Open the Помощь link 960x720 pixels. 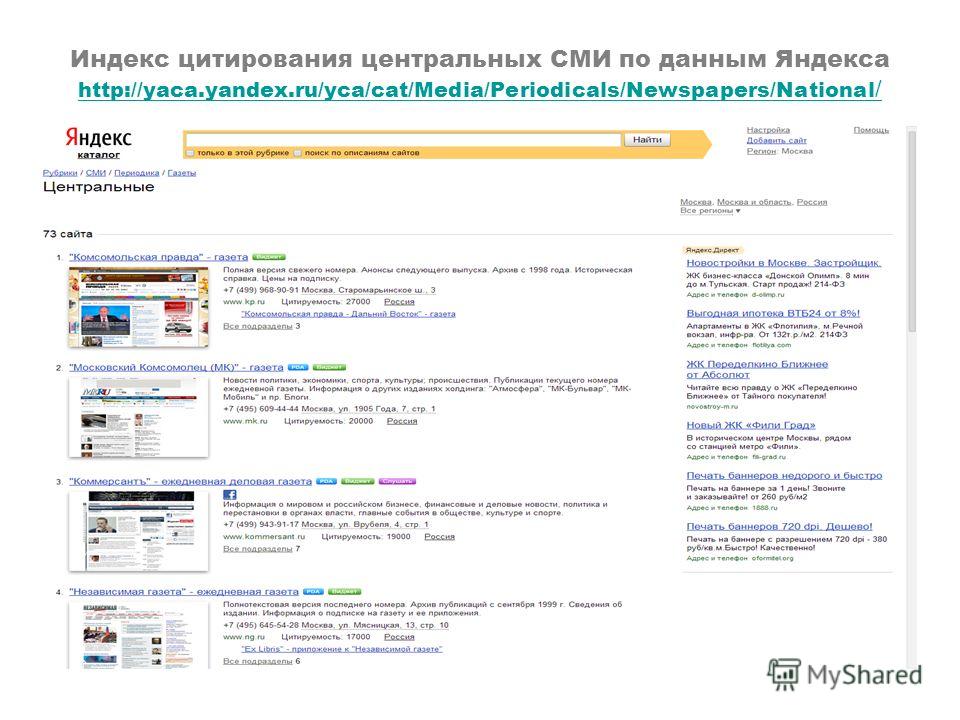[x=871, y=130]
